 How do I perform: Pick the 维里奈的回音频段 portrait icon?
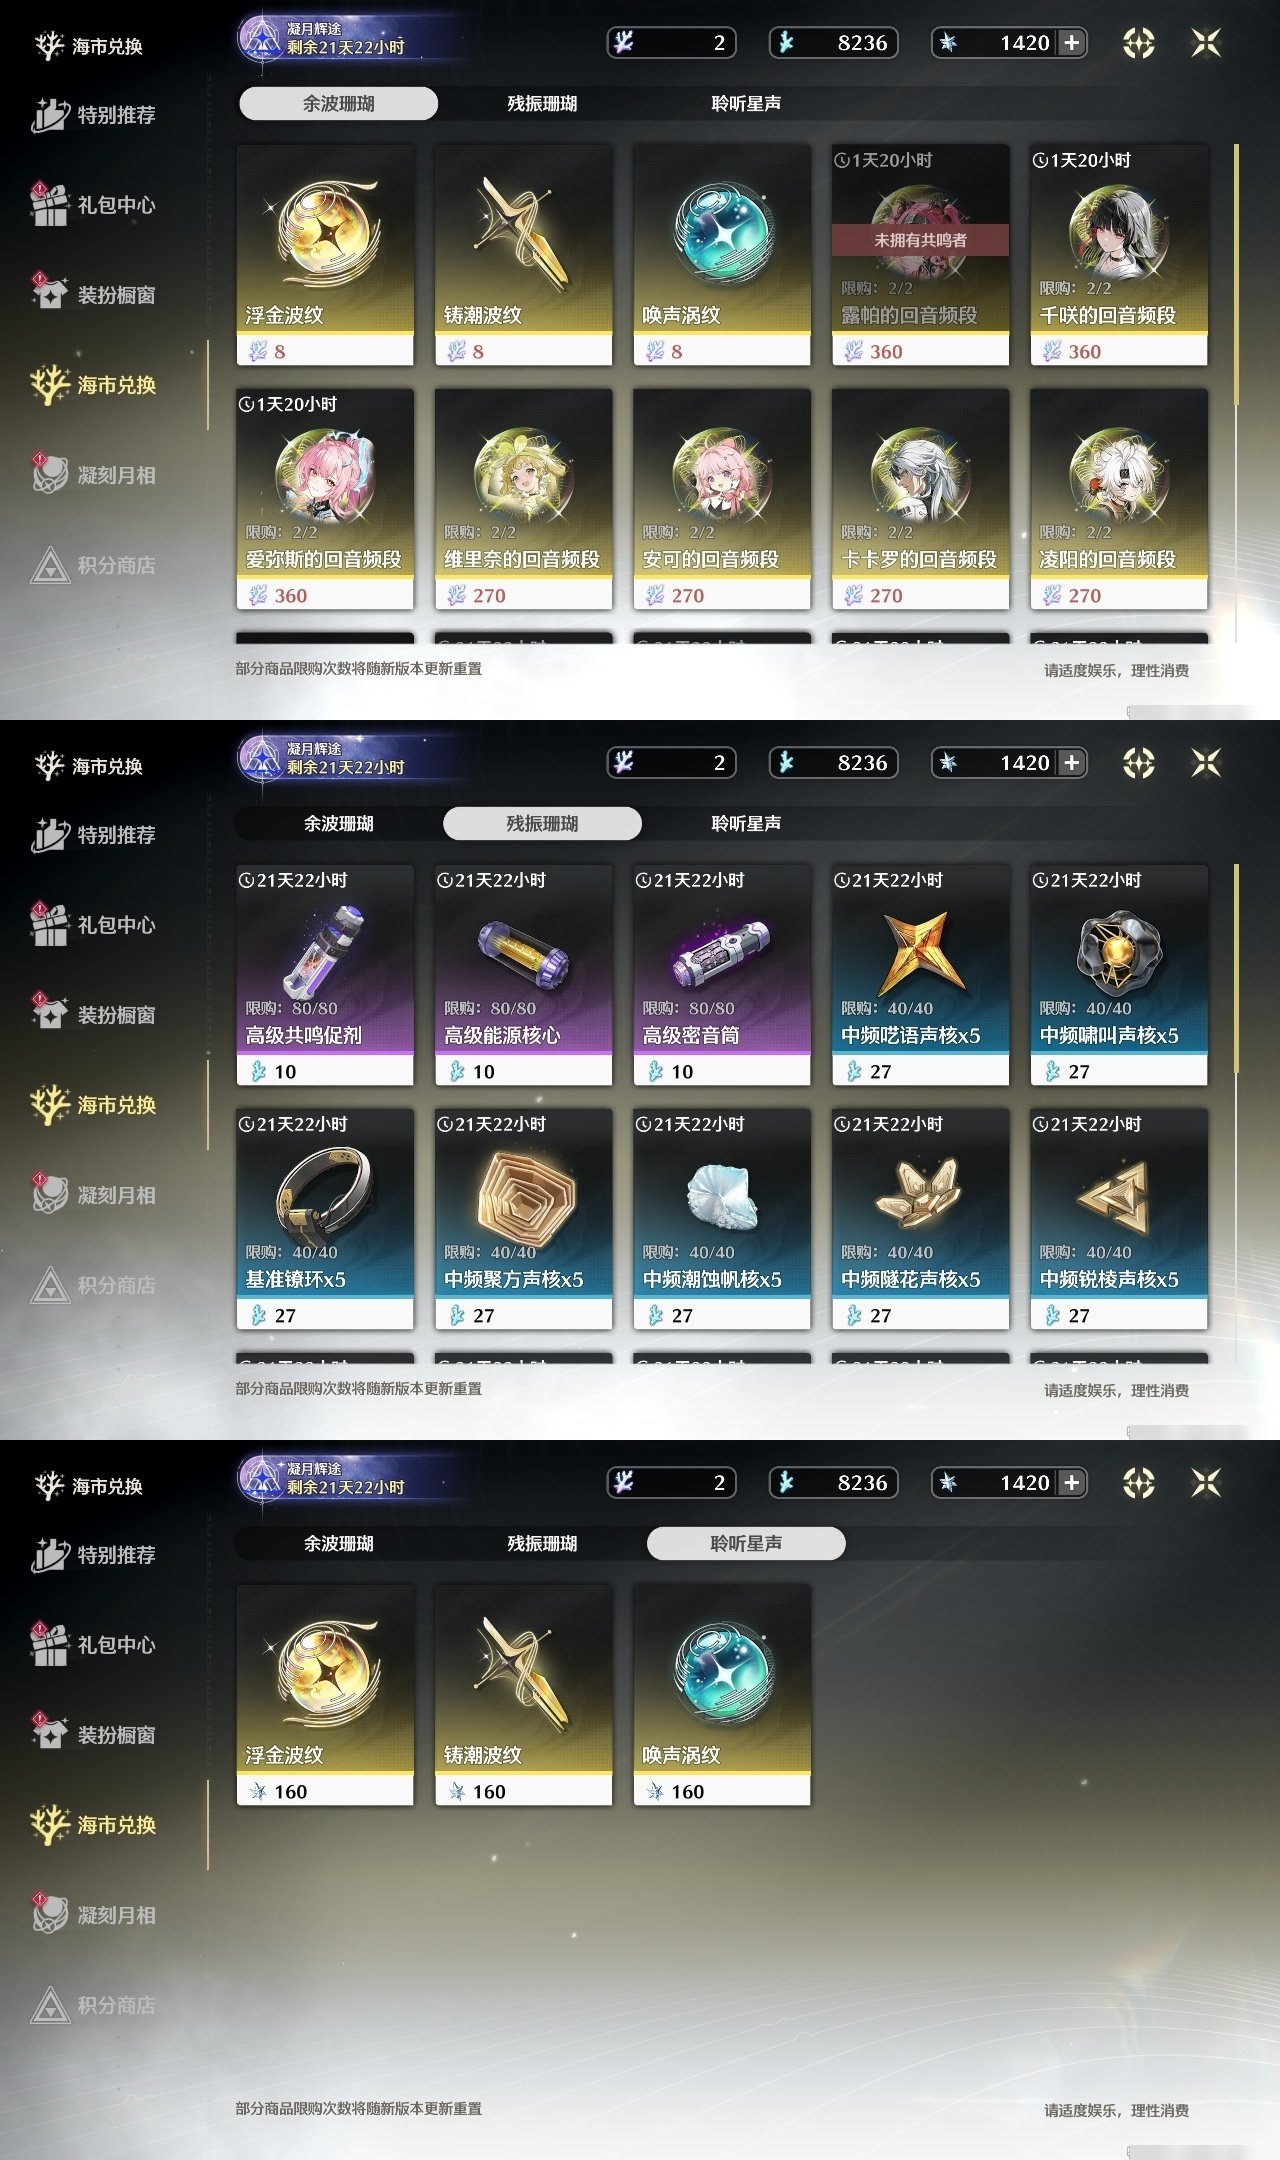pyautogui.click(x=523, y=476)
